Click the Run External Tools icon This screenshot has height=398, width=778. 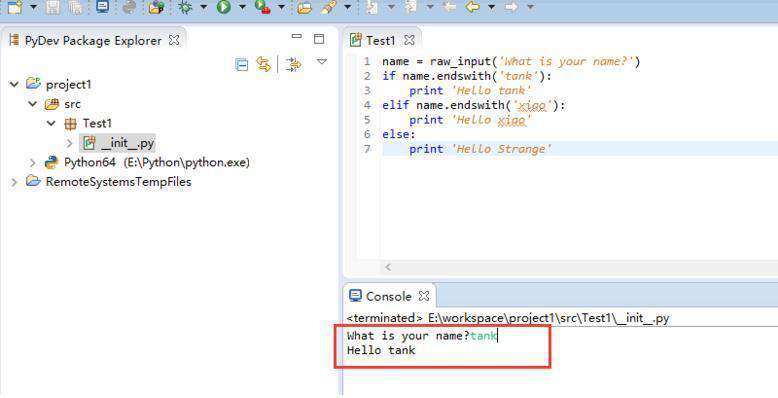[x=262, y=7]
